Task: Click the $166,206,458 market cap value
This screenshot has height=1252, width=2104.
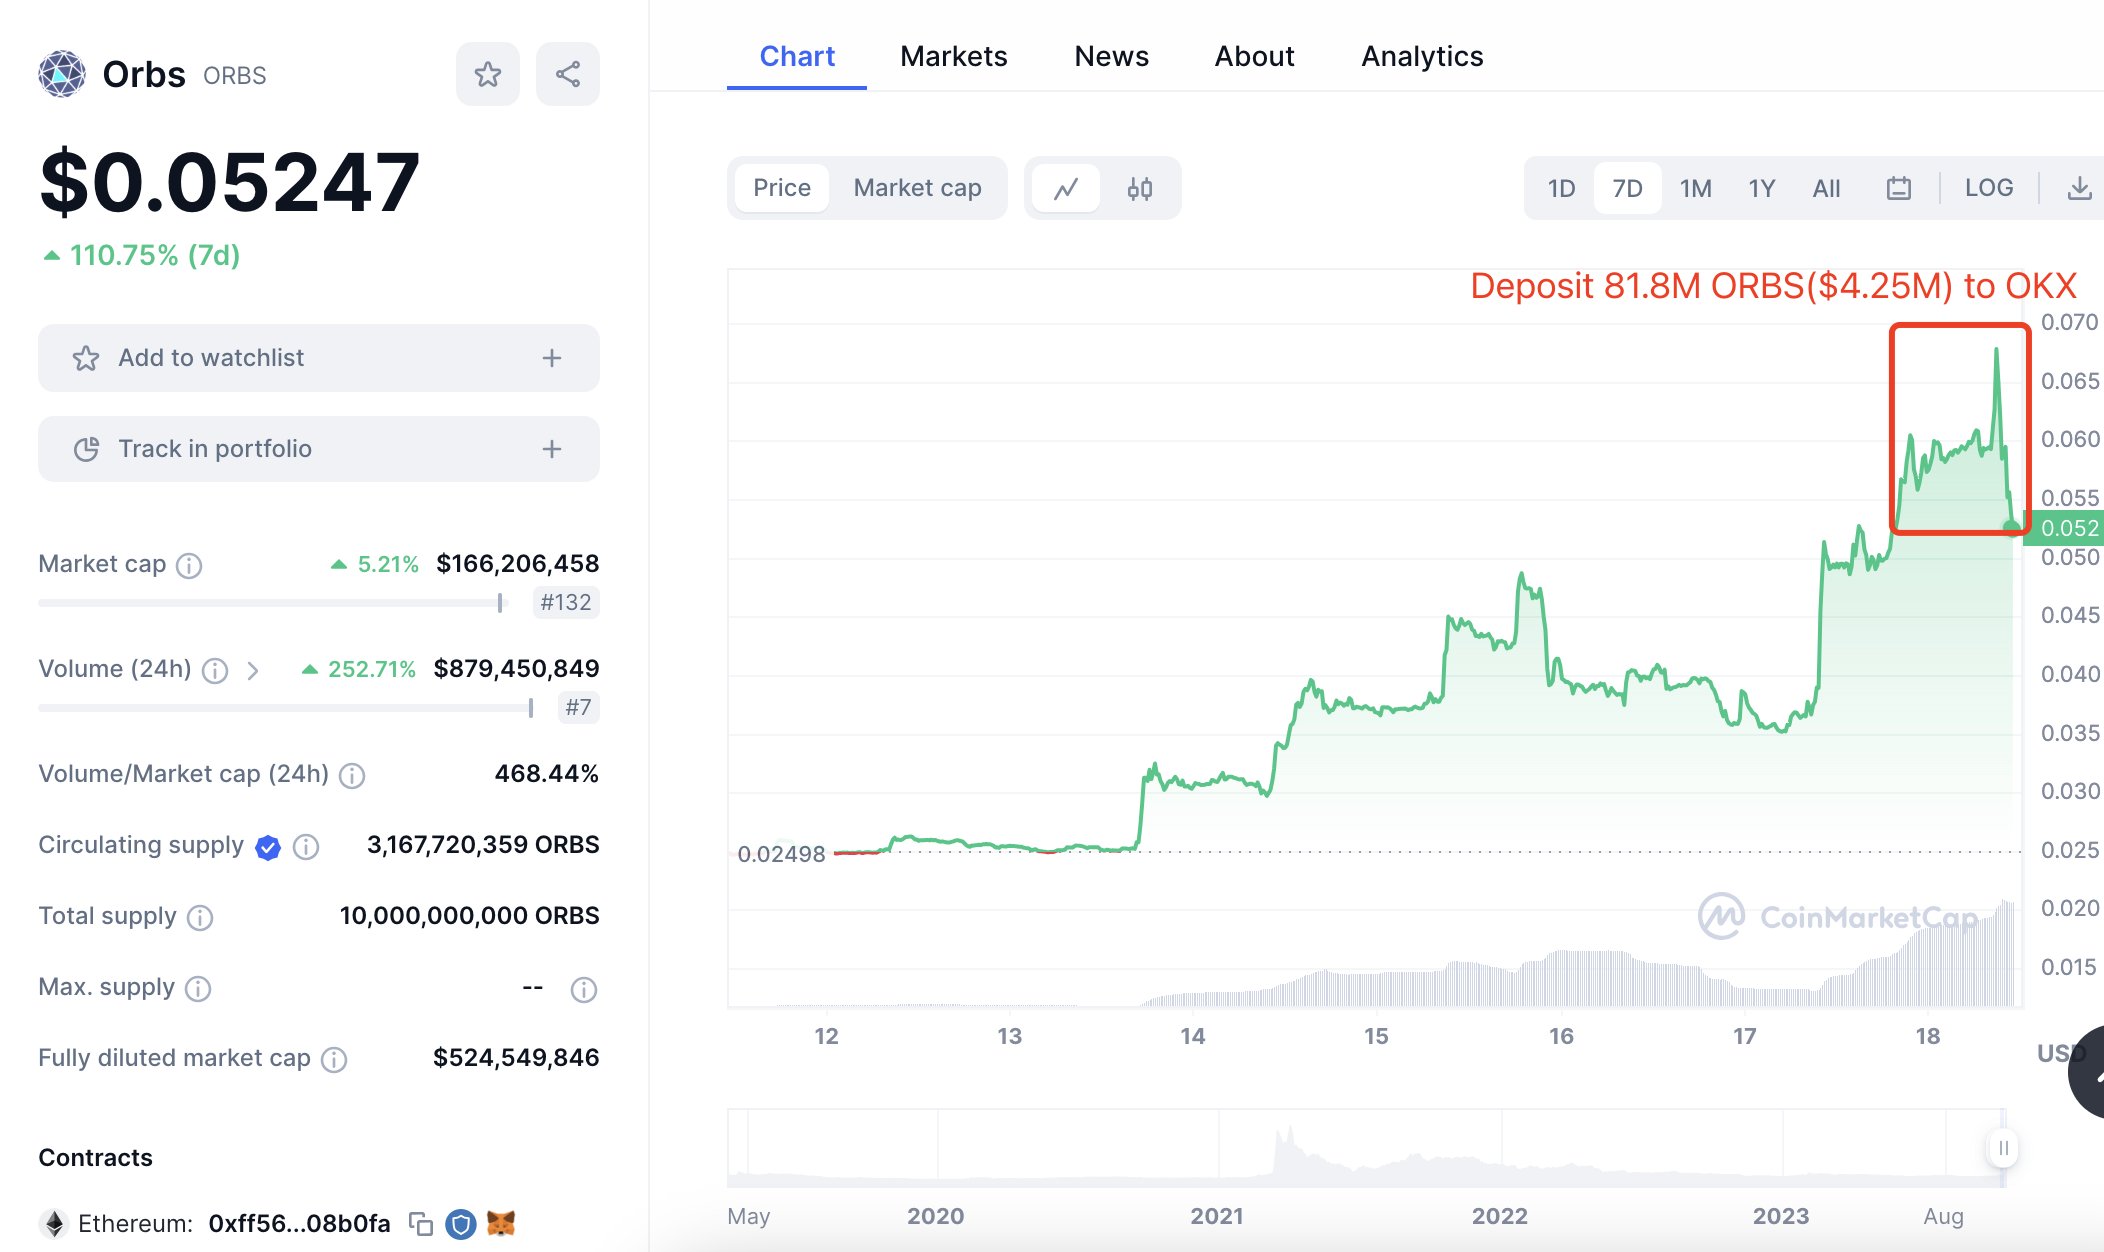Action: click(x=518, y=564)
